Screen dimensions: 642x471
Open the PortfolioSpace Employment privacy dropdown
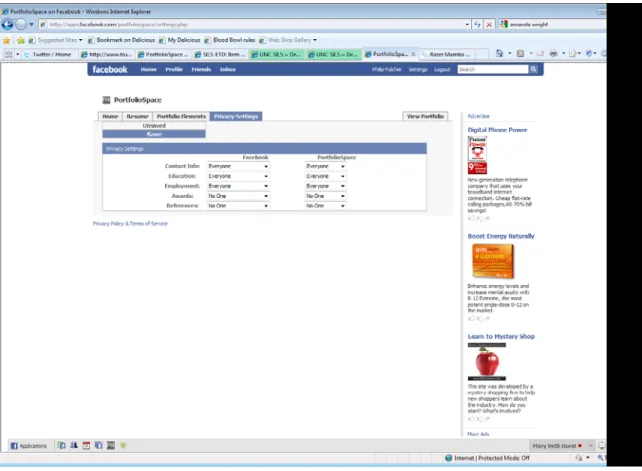coord(326,186)
